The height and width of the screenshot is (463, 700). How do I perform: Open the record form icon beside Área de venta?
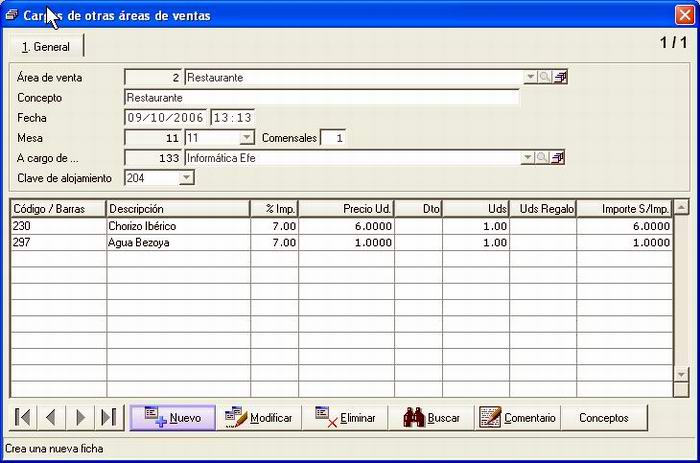tap(560, 77)
